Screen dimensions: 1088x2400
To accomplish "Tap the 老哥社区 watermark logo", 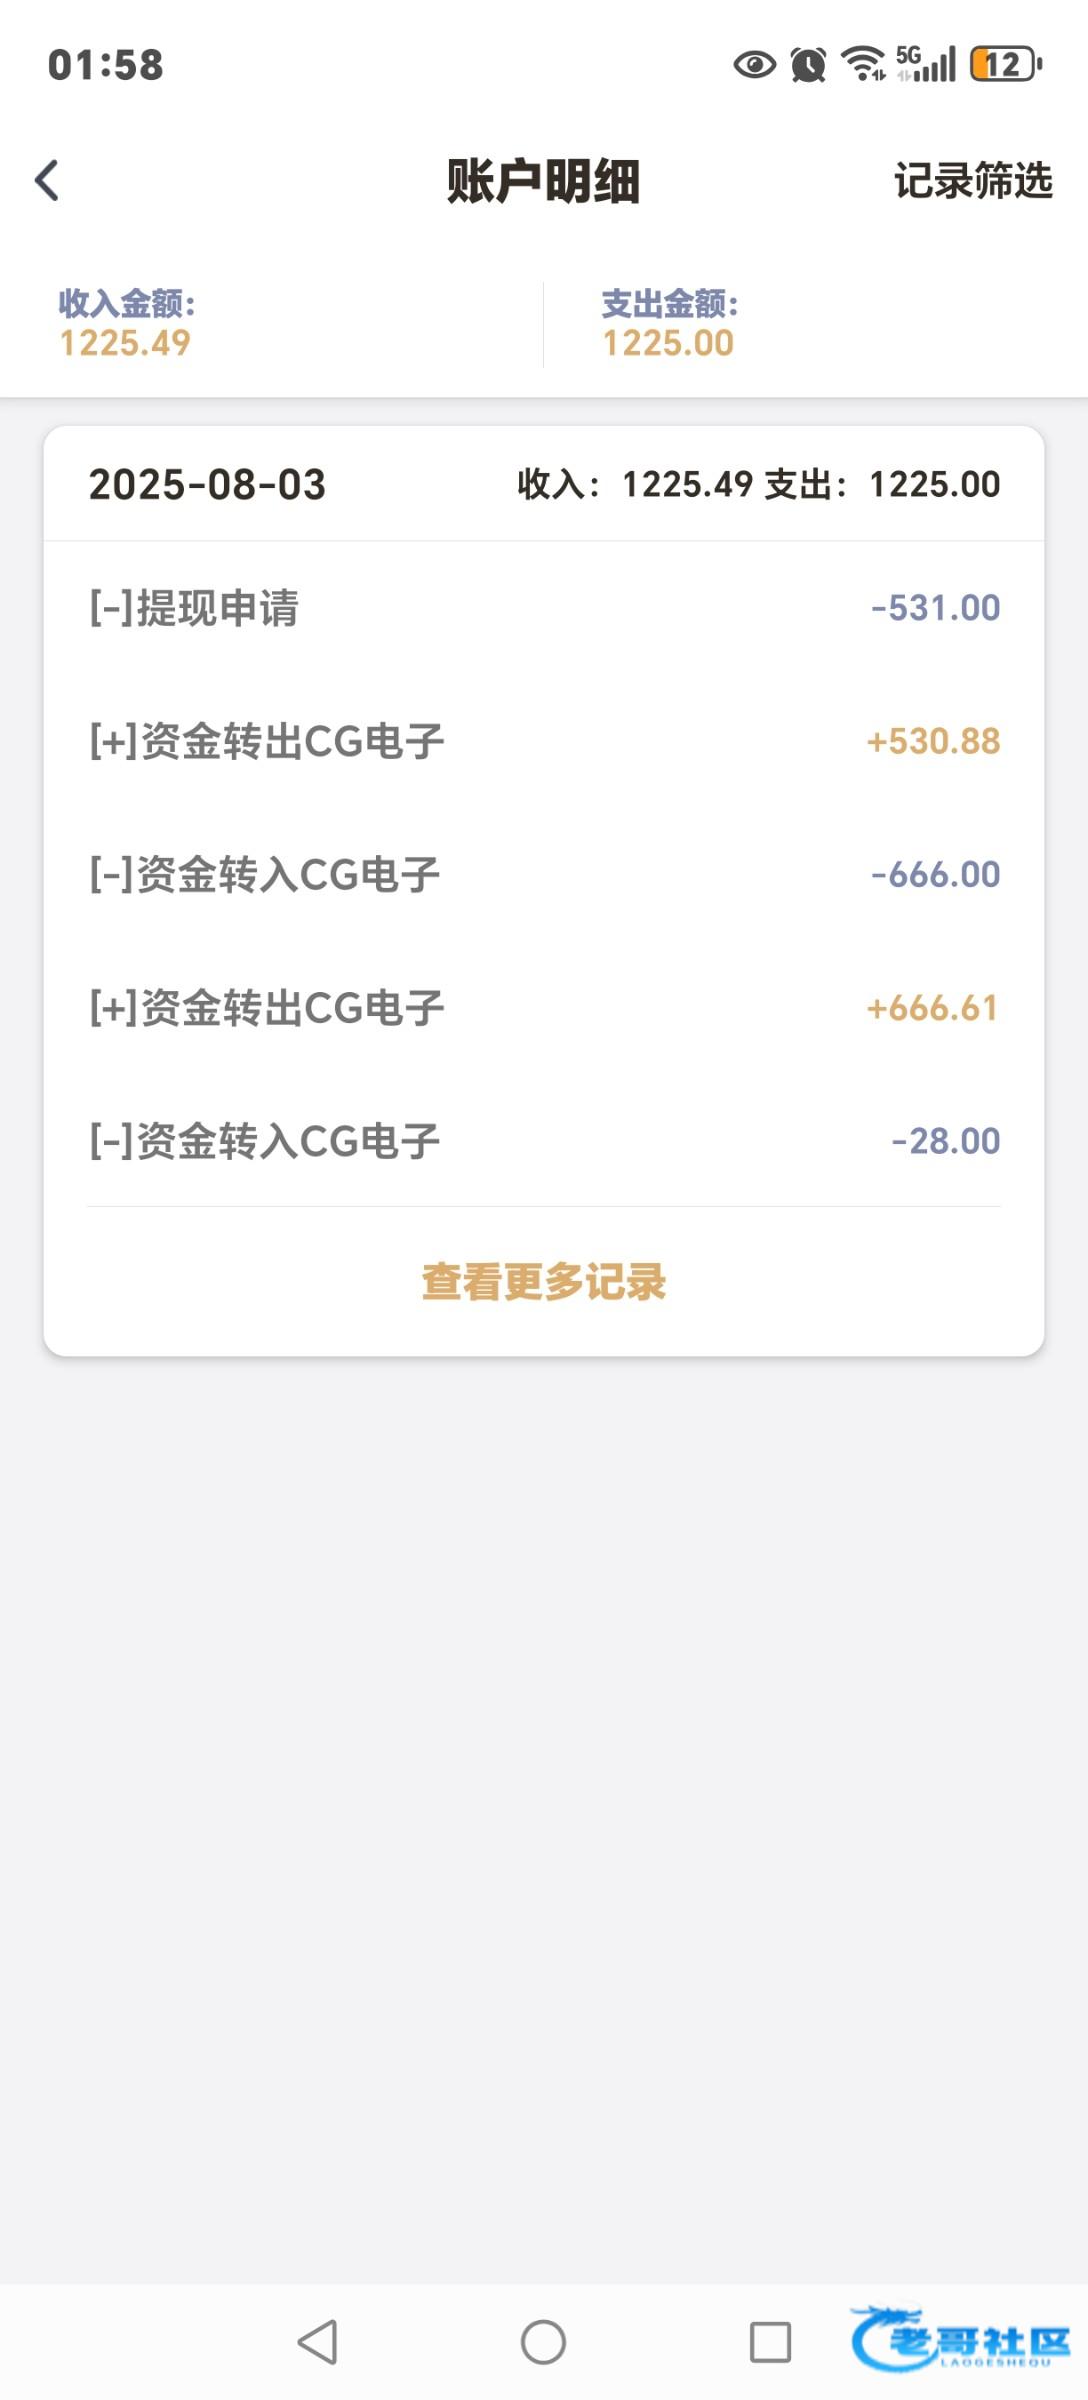I will [960, 2340].
